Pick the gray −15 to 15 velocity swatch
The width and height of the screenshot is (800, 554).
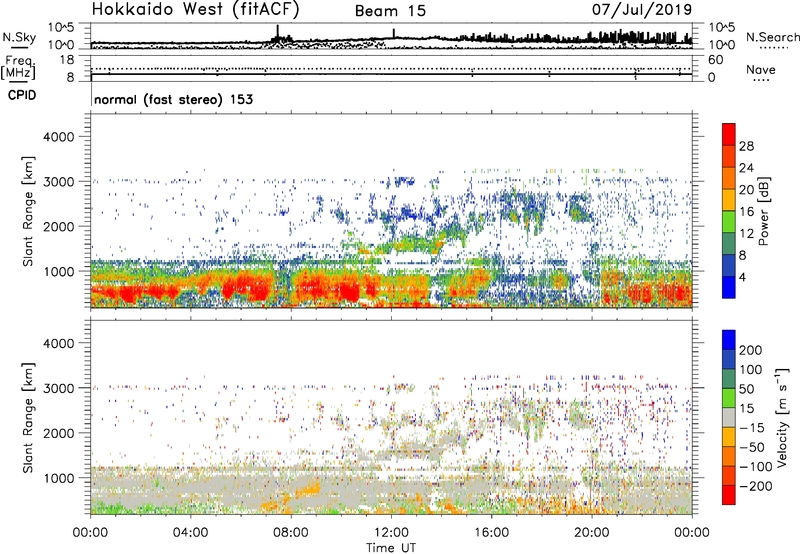[729, 417]
